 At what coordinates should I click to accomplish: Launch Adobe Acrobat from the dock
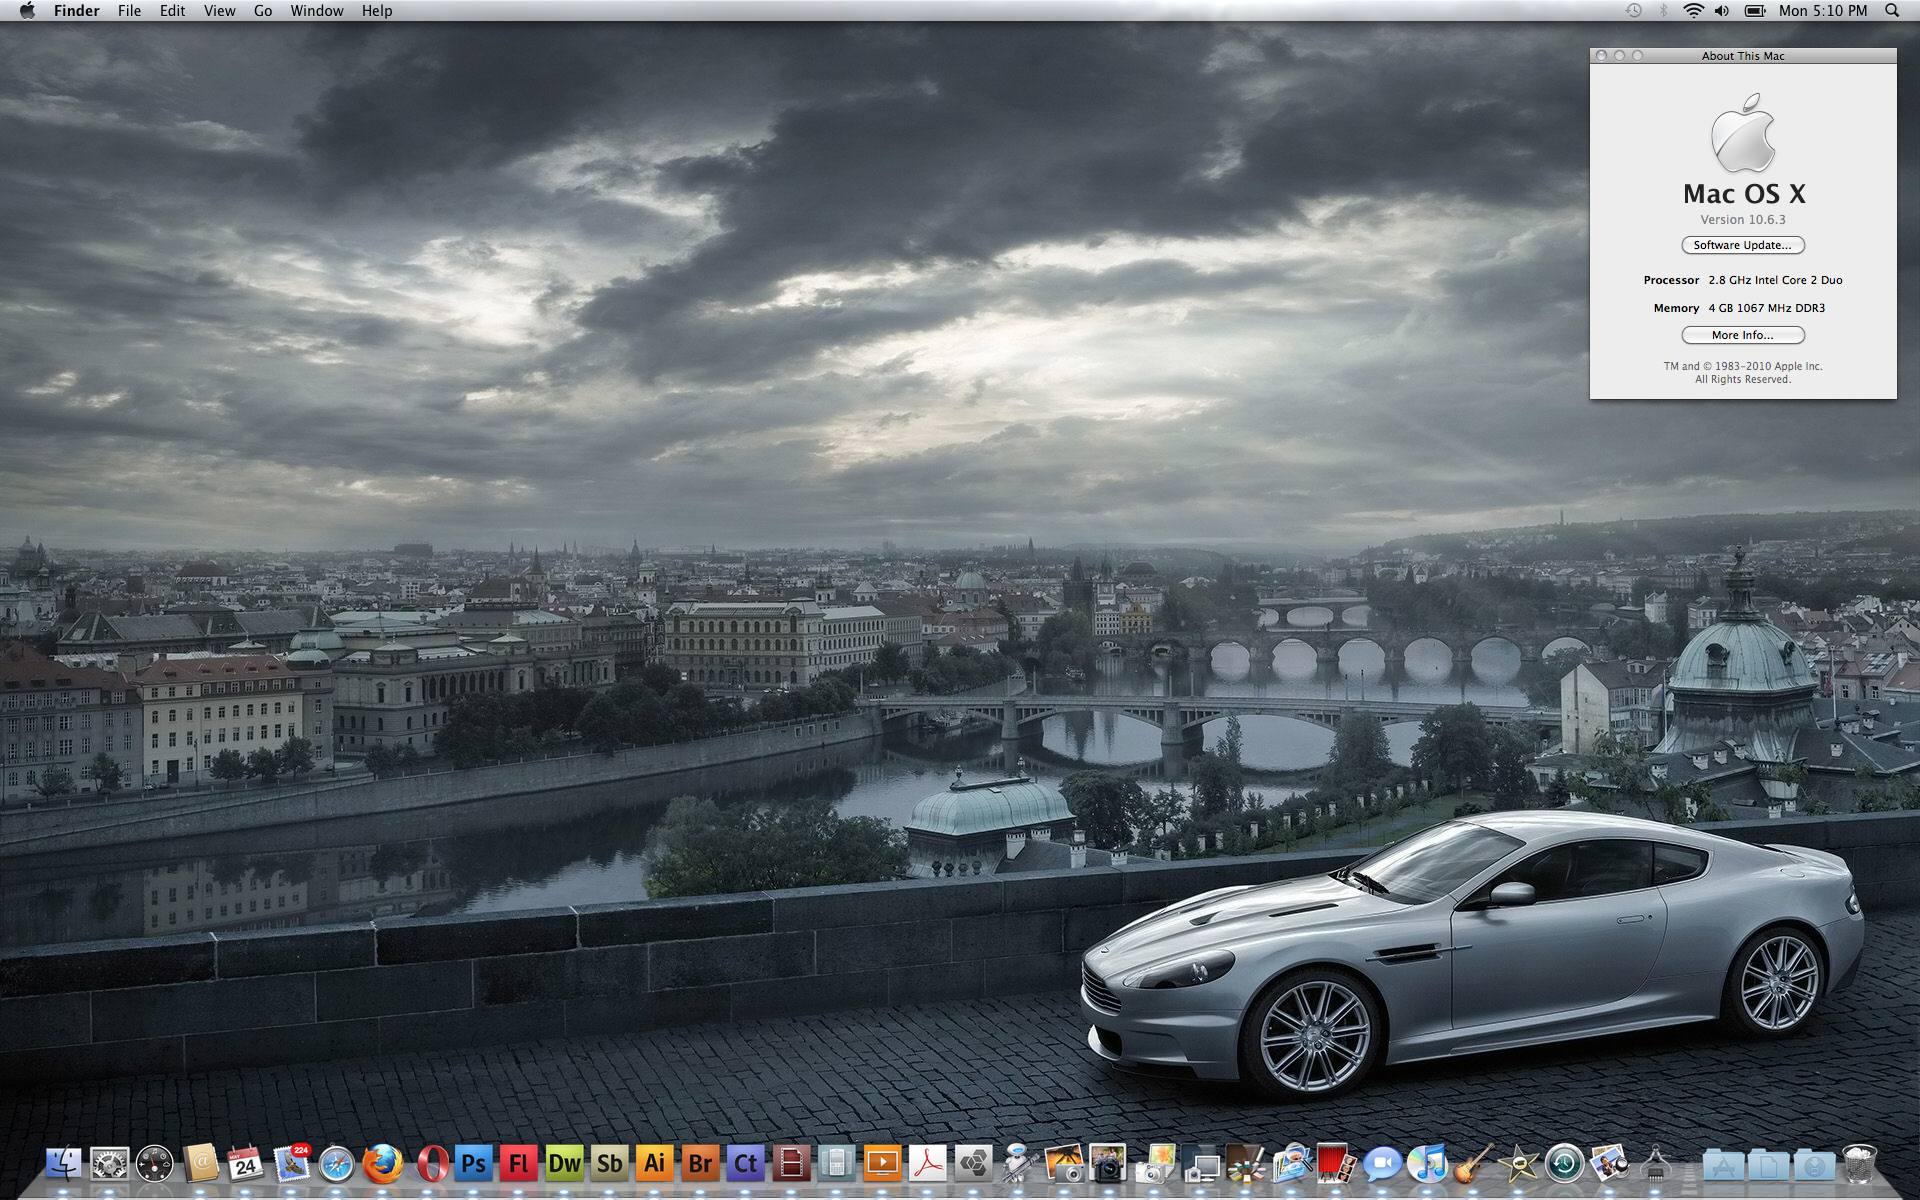pos(928,1164)
